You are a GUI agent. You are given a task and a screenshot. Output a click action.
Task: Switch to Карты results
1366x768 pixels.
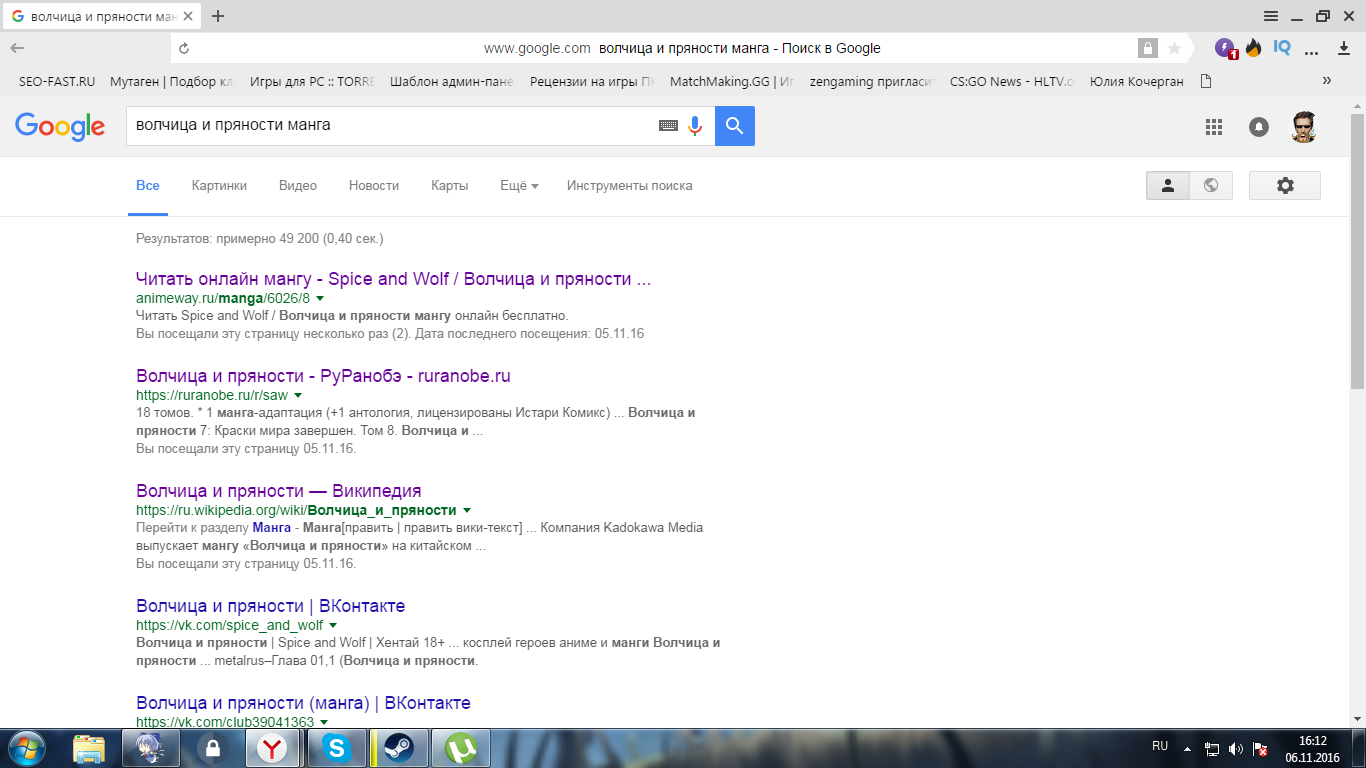point(450,186)
